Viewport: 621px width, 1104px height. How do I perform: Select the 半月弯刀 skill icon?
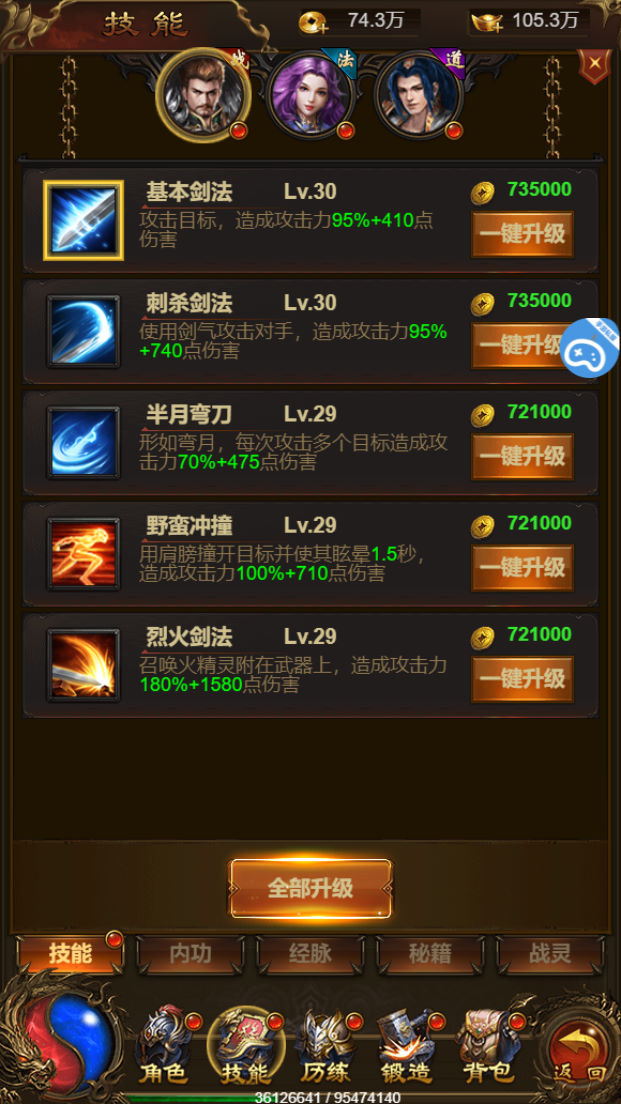point(83,443)
